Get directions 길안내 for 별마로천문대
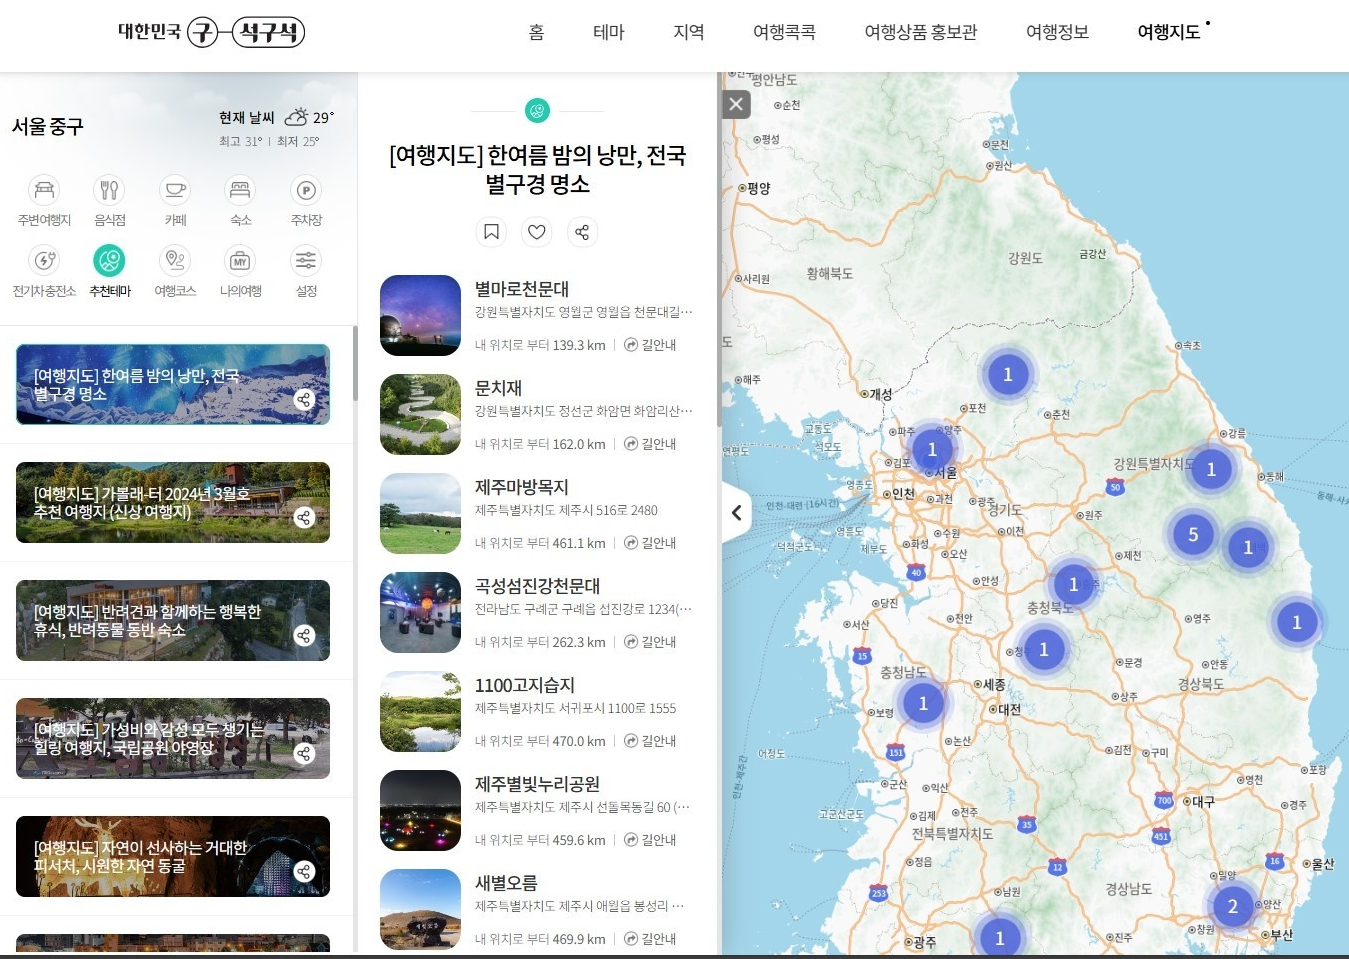The width and height of the screenshot is (1349, 959). (x=650, y=345)
